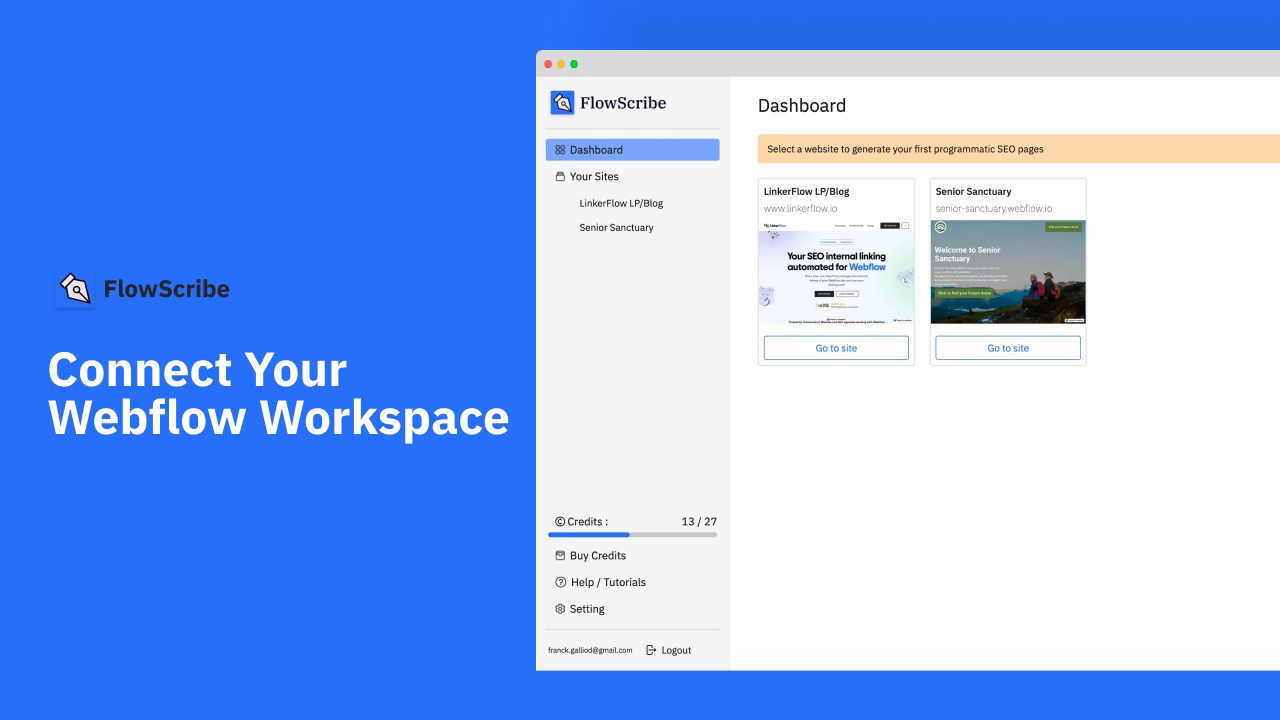Click the FlowScribe name in the sidebar
This screenshot has width=1280, height=720.
click(623, 102)
